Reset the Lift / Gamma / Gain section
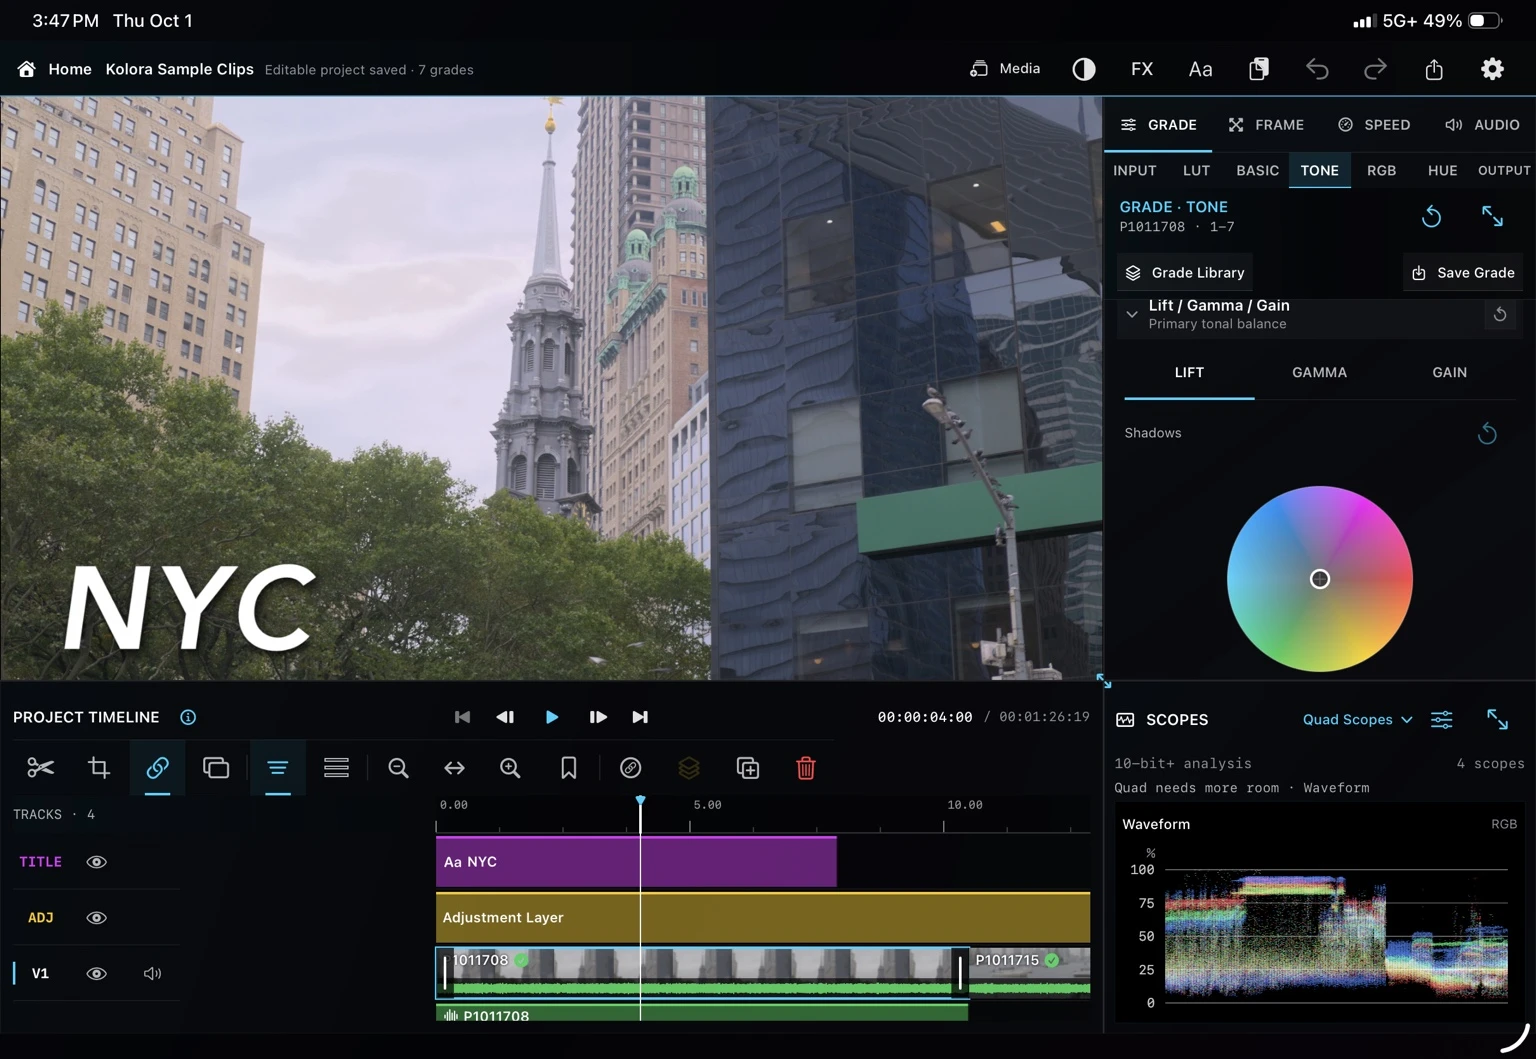This screenshot has width=1536, height=1059. click(1500, 314)
